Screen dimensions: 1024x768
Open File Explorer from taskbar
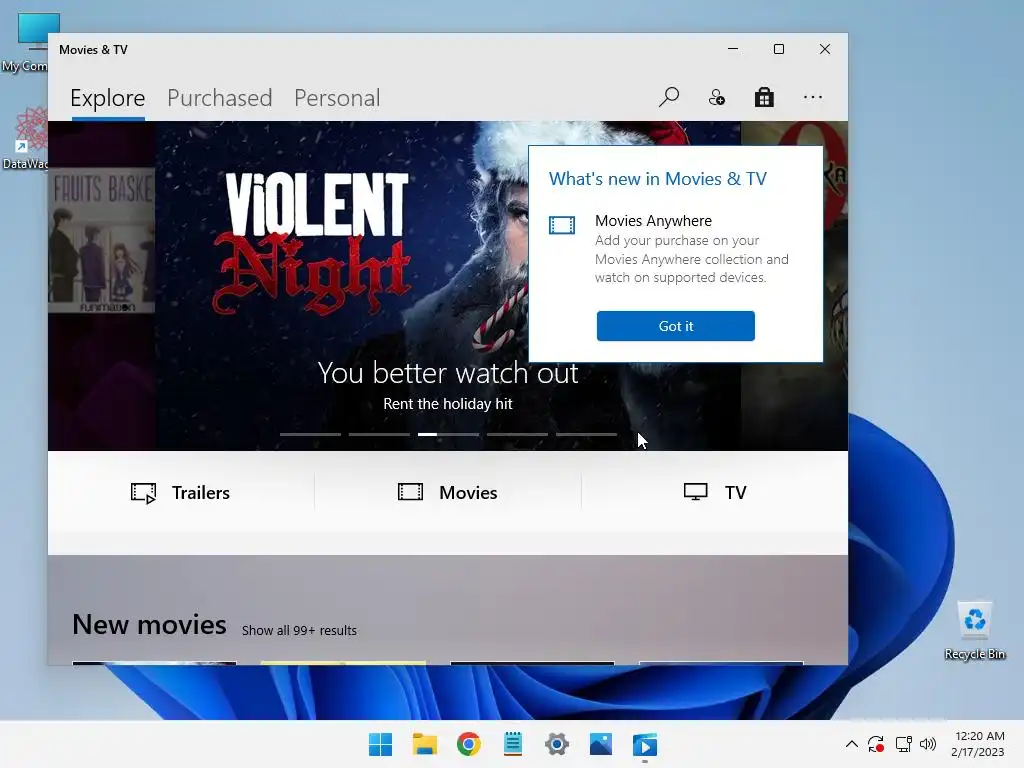pos(424,744)
